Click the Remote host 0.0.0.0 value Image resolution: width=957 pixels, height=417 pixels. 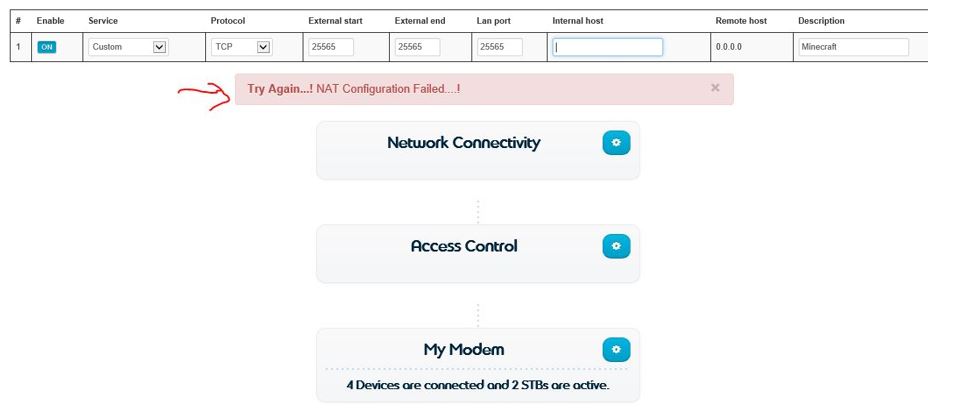pos(728,47)
